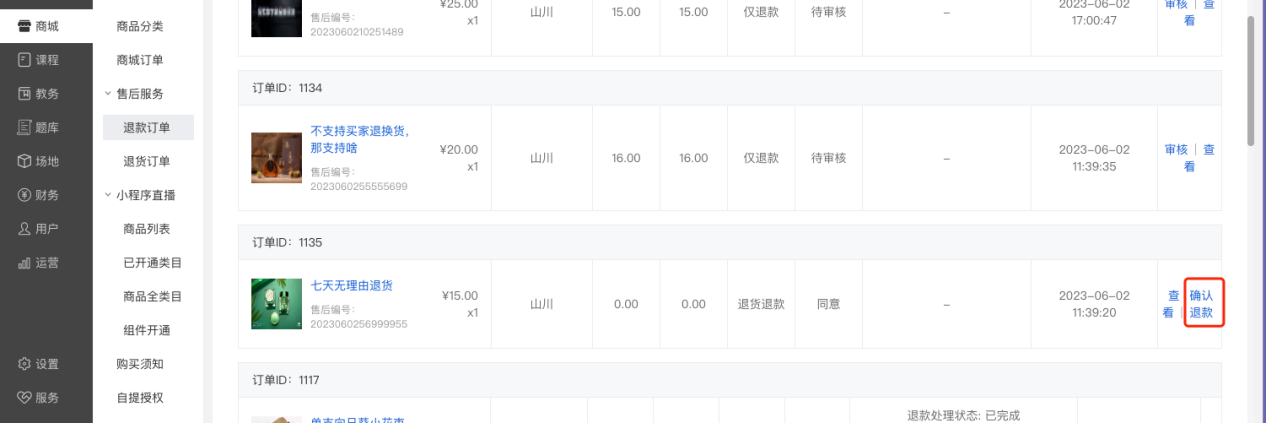
Task: Select the 财务 finance icon
Action: 24,195
